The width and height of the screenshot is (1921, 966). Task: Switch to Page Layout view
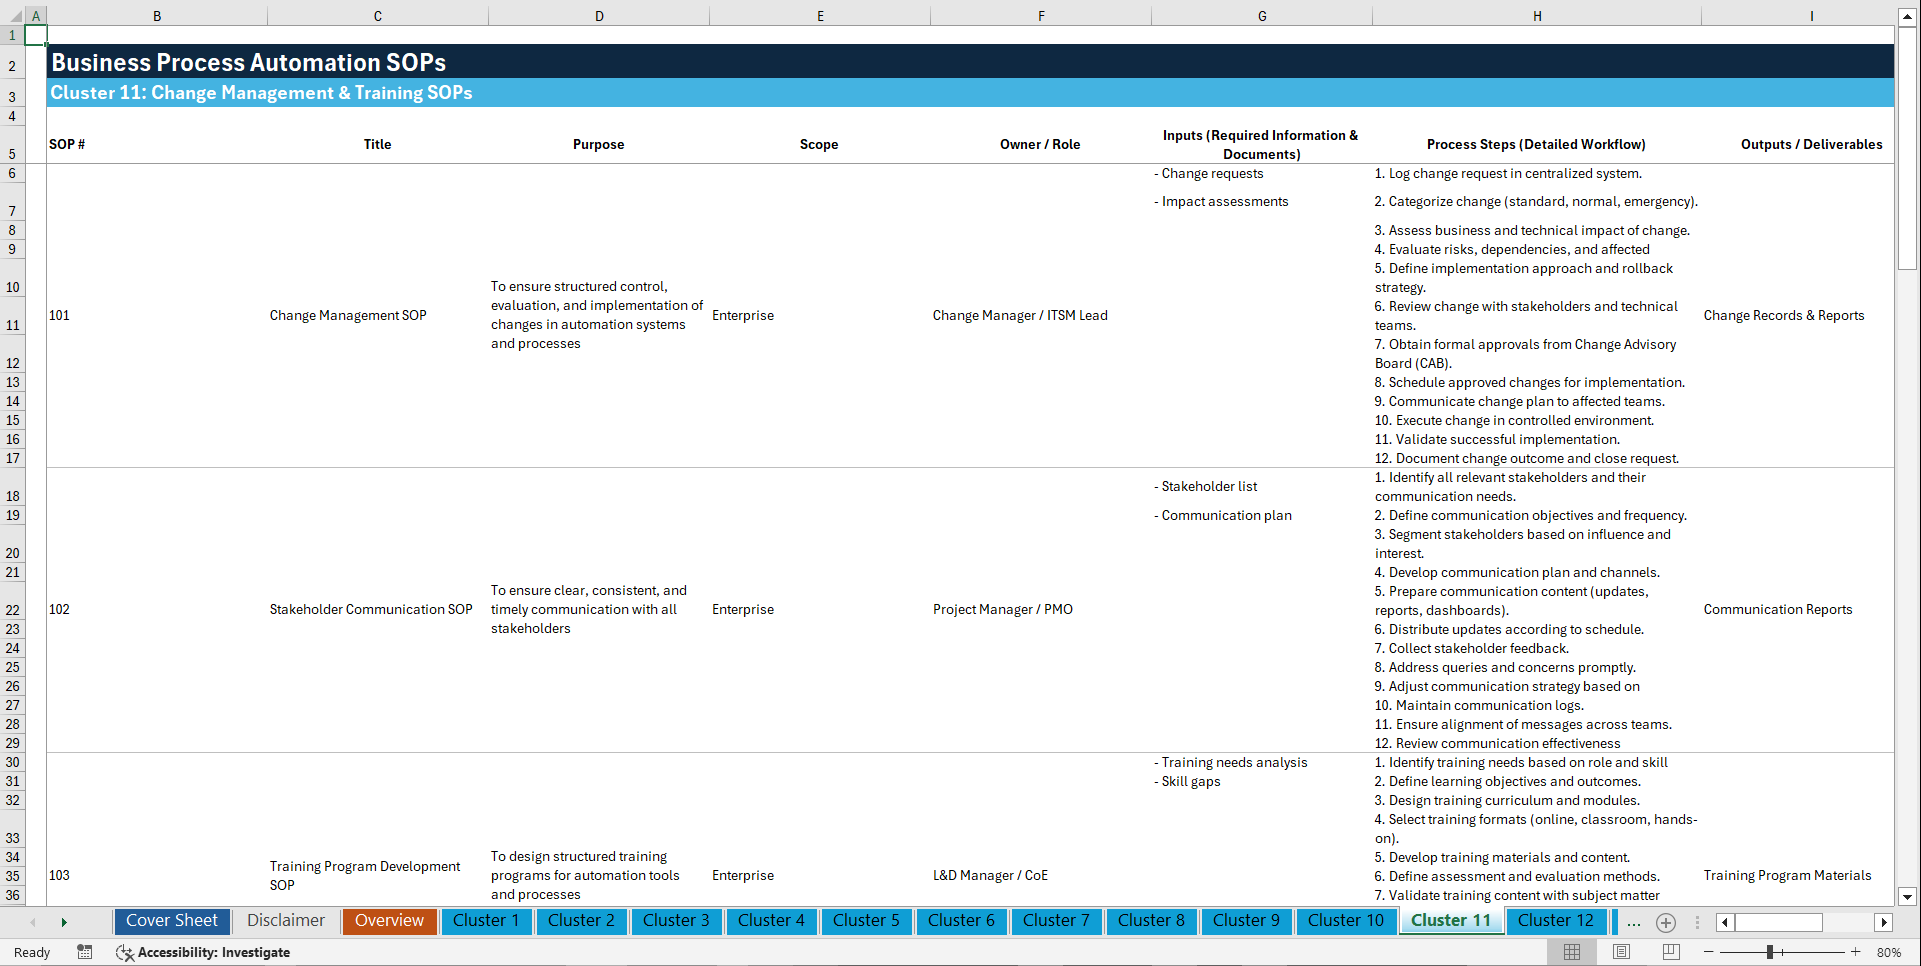click(1621, 952)
